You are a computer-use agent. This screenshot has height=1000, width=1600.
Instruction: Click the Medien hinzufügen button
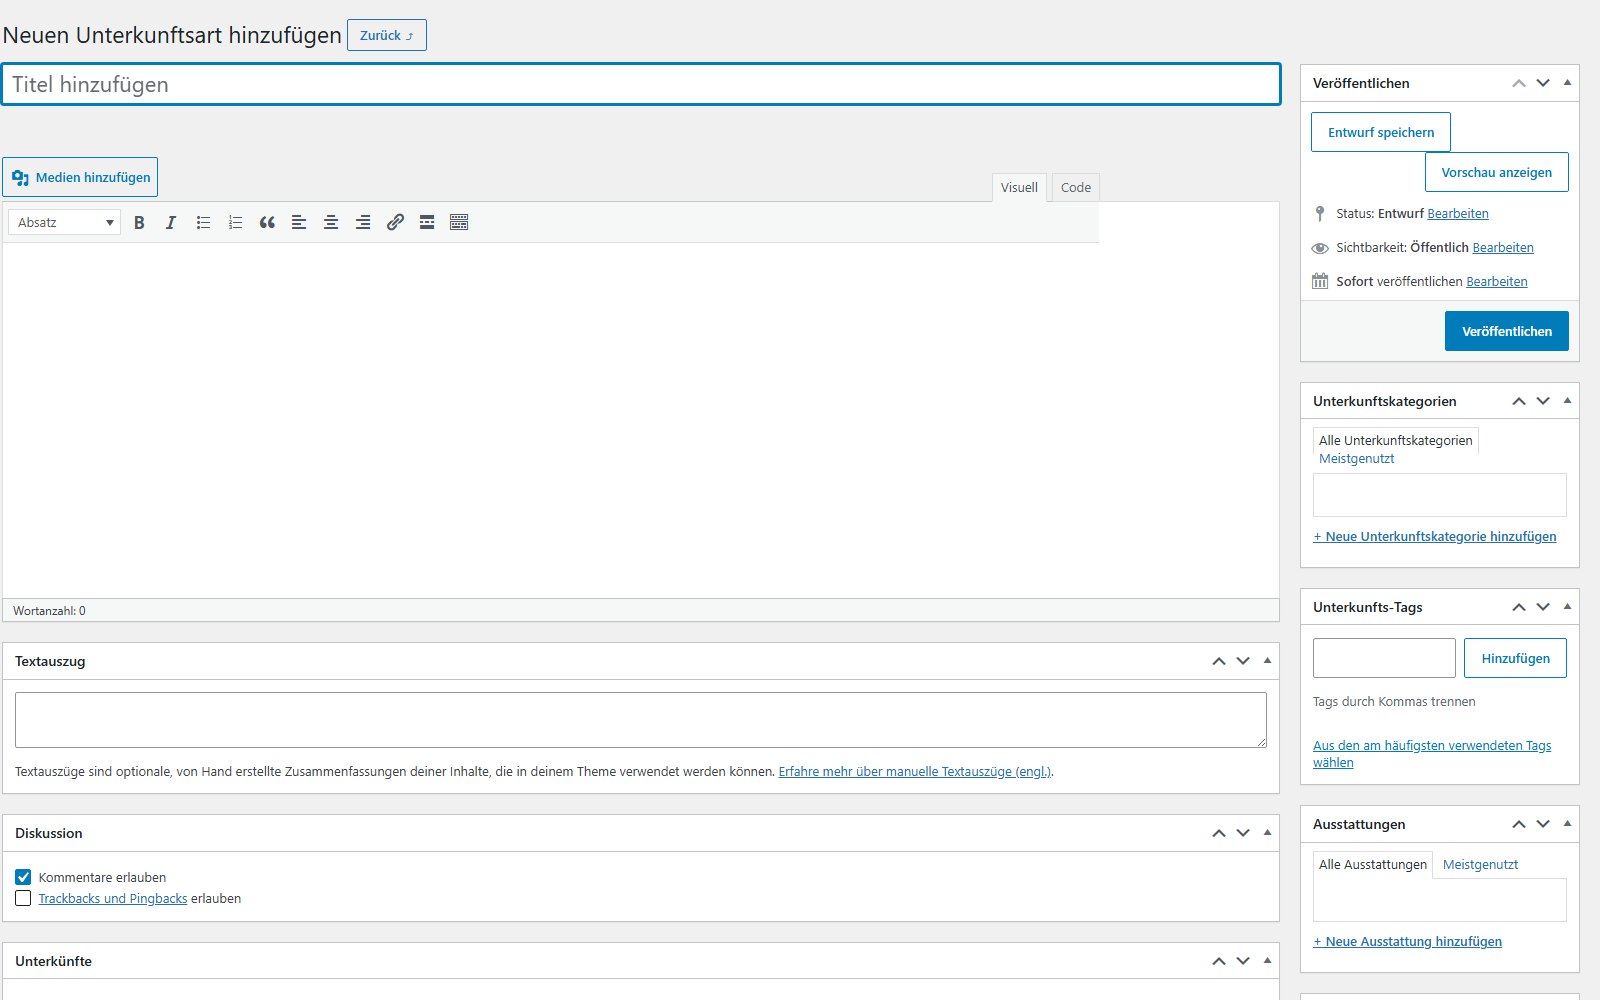coord(80,177)
